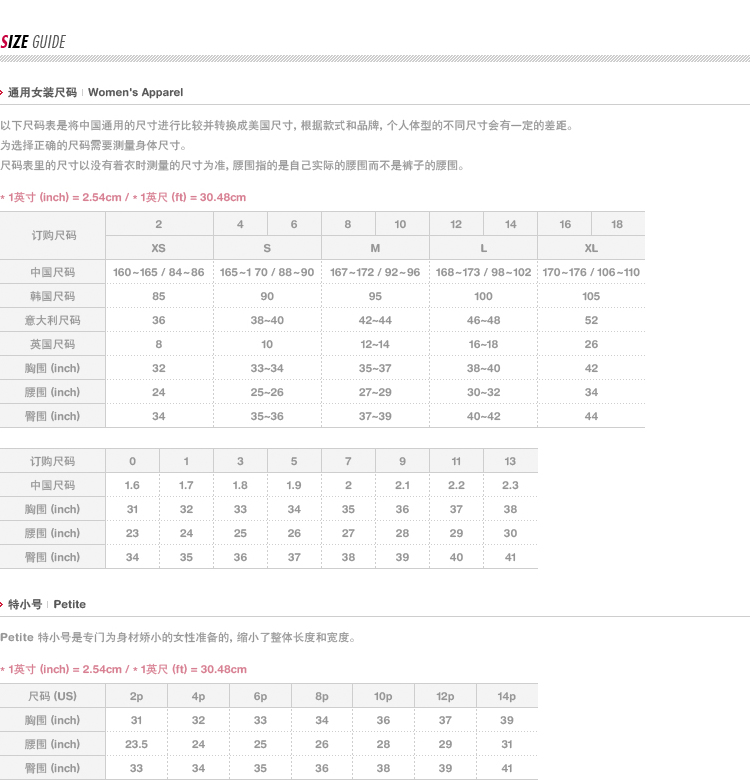Click the 尺码 (US) header in Petite table
Image resolution: width=750 pixels, height=780 pixels.
coord(52,696)
